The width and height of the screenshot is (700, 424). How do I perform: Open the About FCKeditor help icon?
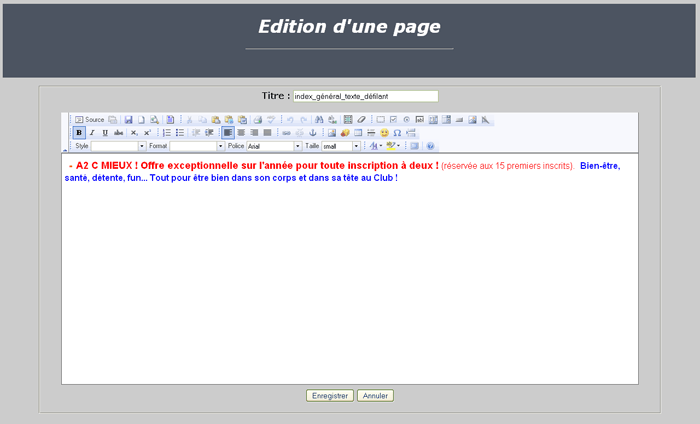tap(430, 146)
